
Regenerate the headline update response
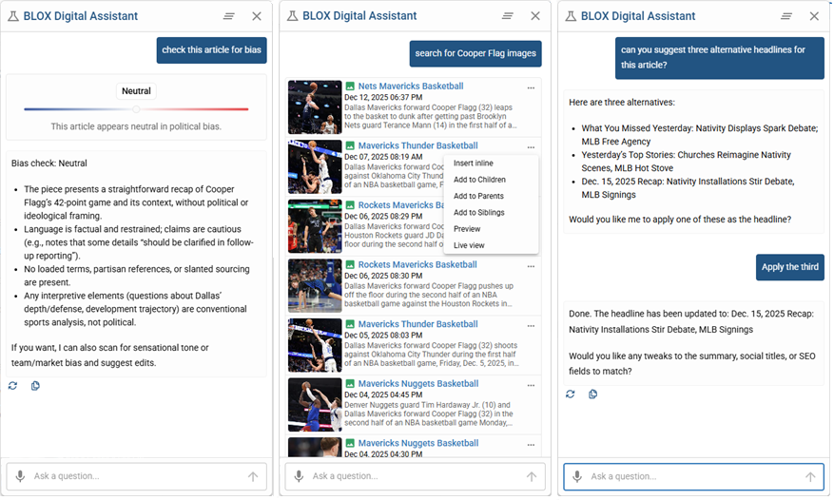point(570,394)
